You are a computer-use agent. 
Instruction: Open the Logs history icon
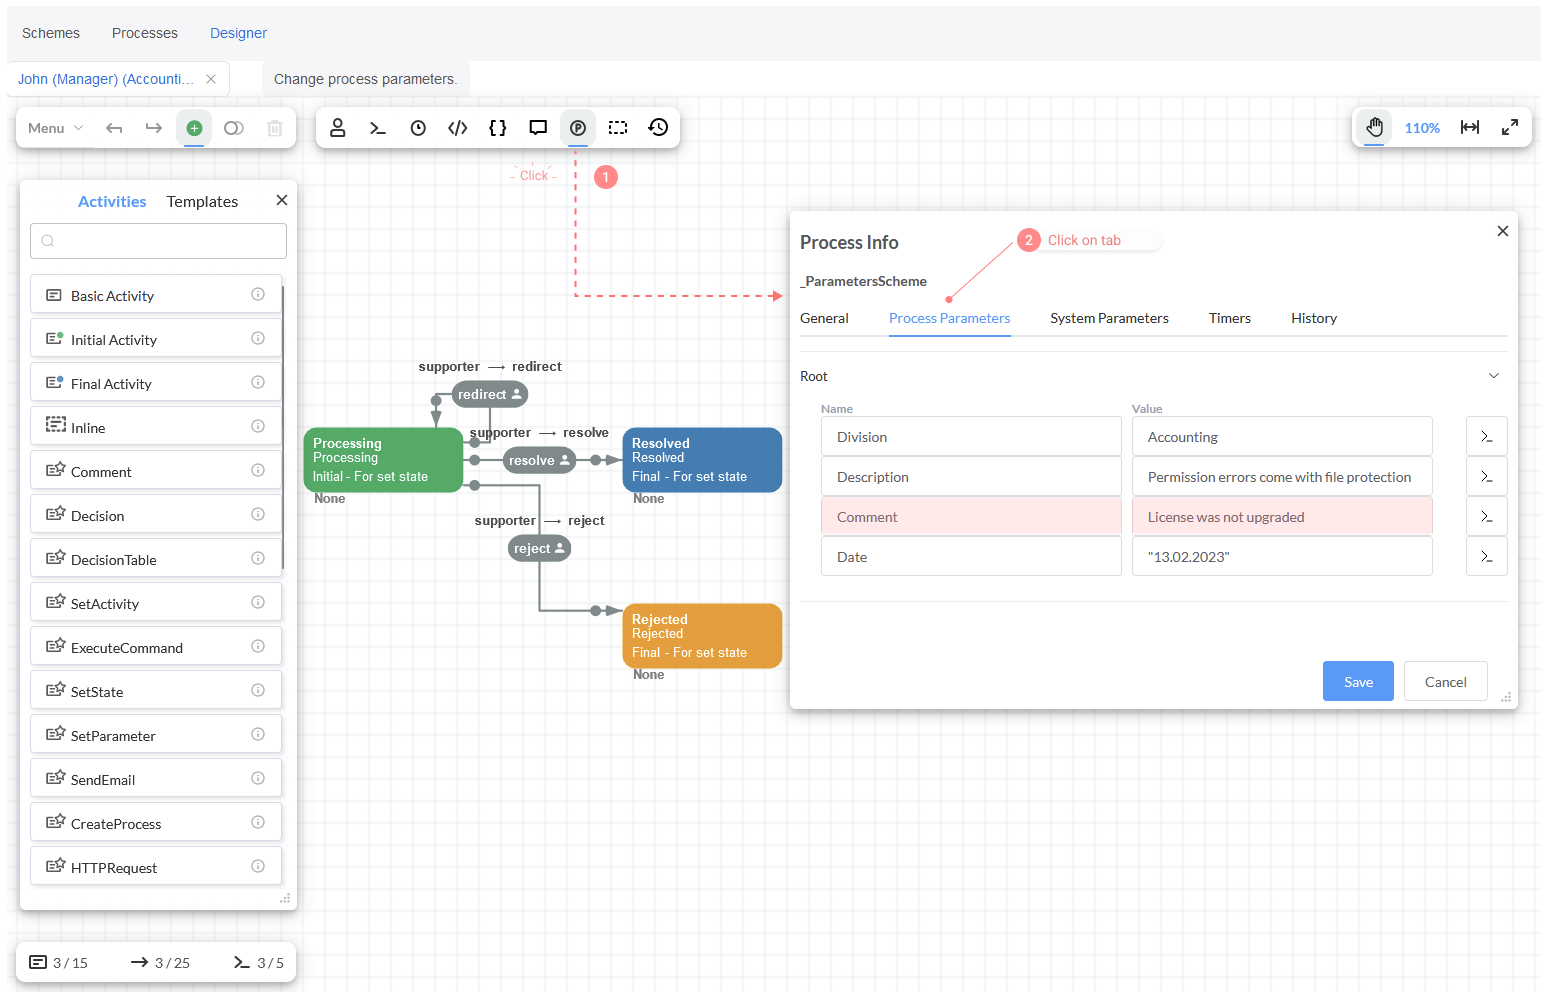tap(658, 128)
